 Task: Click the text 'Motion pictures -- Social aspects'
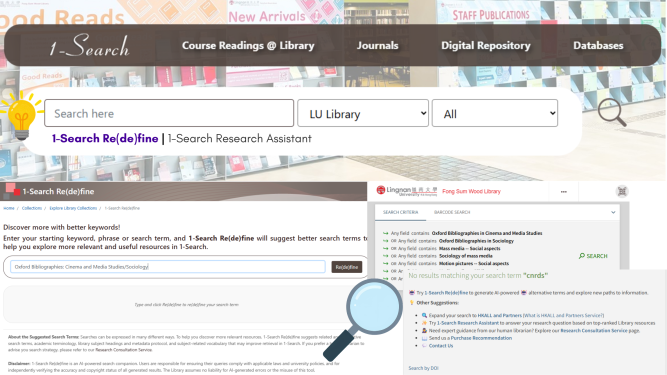474,264
